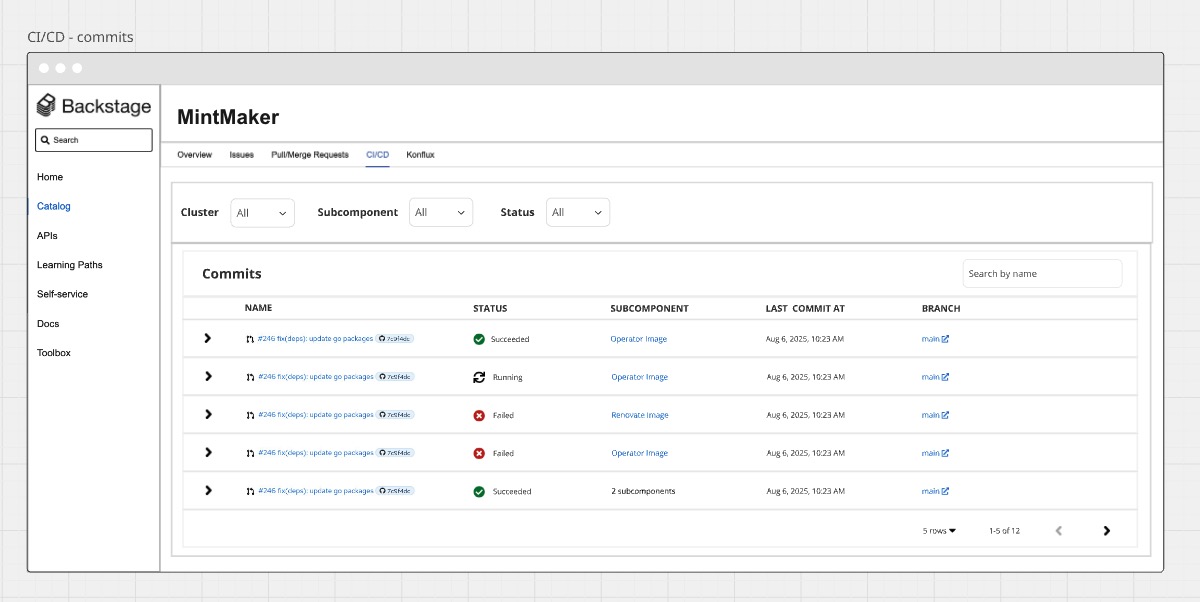The width and height of the screenshot is (1200, 602).
Task: Click the NAME column header
Action: (x=258, y=308)
